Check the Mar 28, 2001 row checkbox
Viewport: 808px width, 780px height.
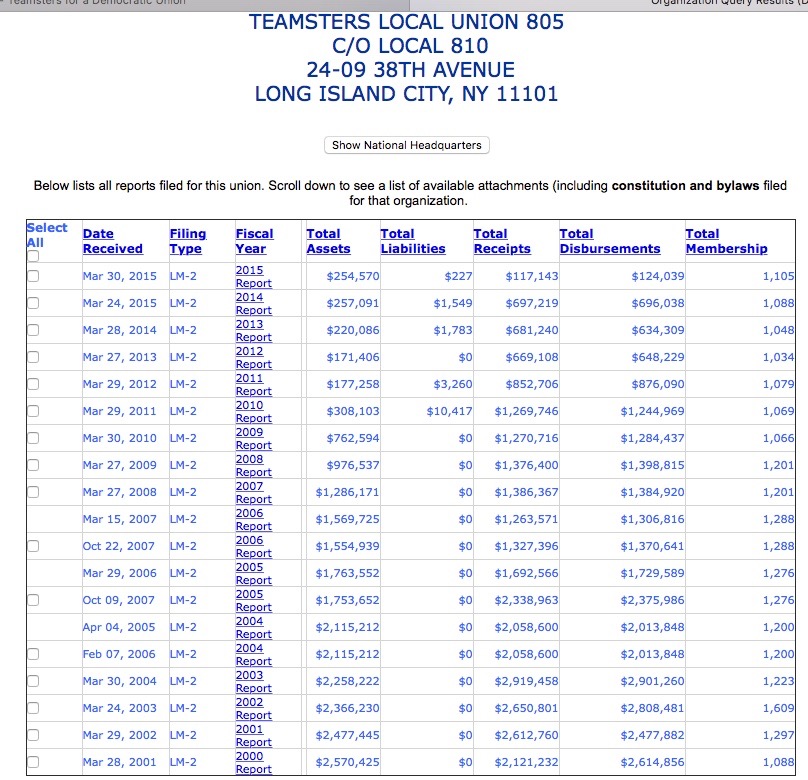(x=33, y=762)
